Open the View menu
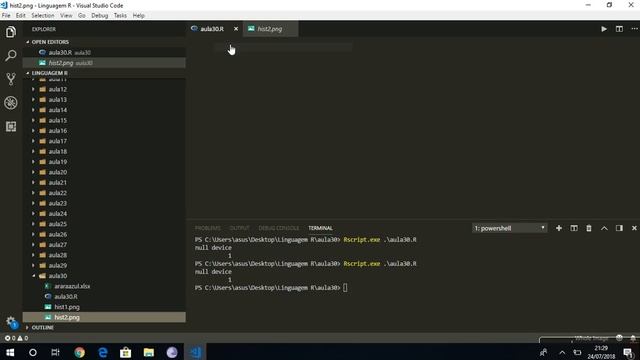Screen dimensions: 640x360 click(x=66, y=16)
